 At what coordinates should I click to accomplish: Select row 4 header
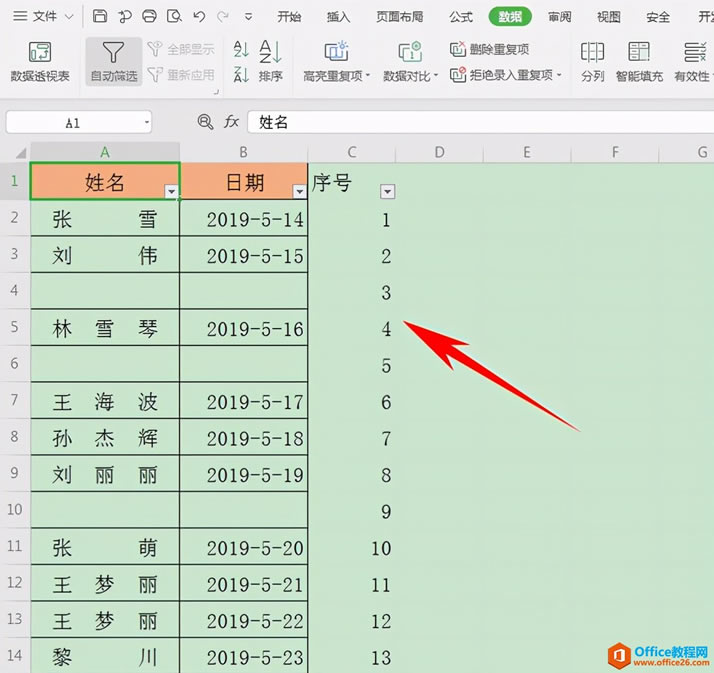point(15,291)
